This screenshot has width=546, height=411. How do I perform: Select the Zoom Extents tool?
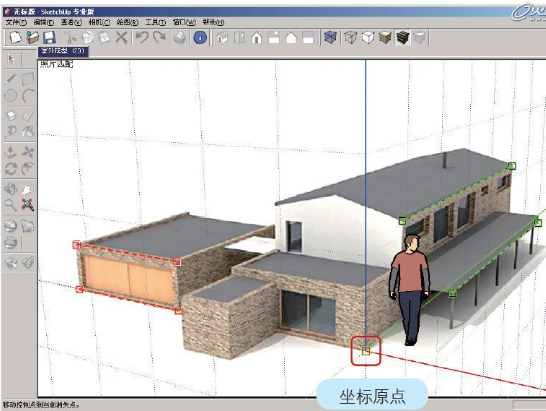pyautogui.click(x=28, y=205)
